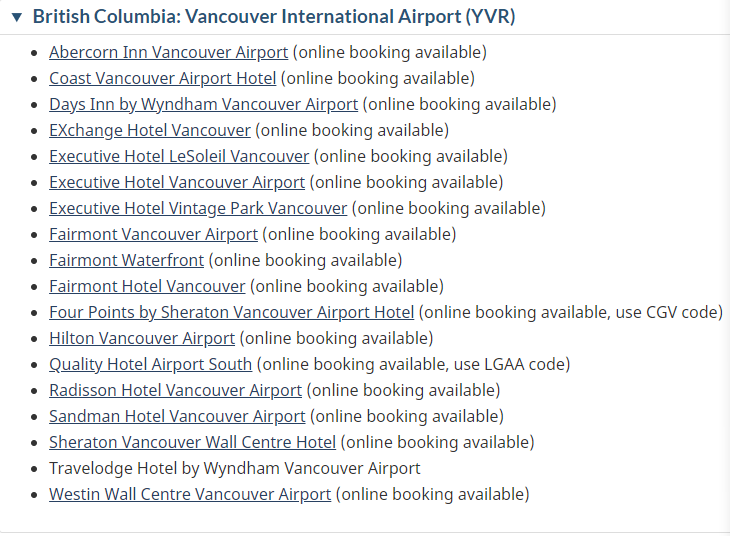Image resolution: width=730 pixels, height=536 pixels.
Task: Collapse the British Columbia Vancouver Airport section
Action: 17,17
